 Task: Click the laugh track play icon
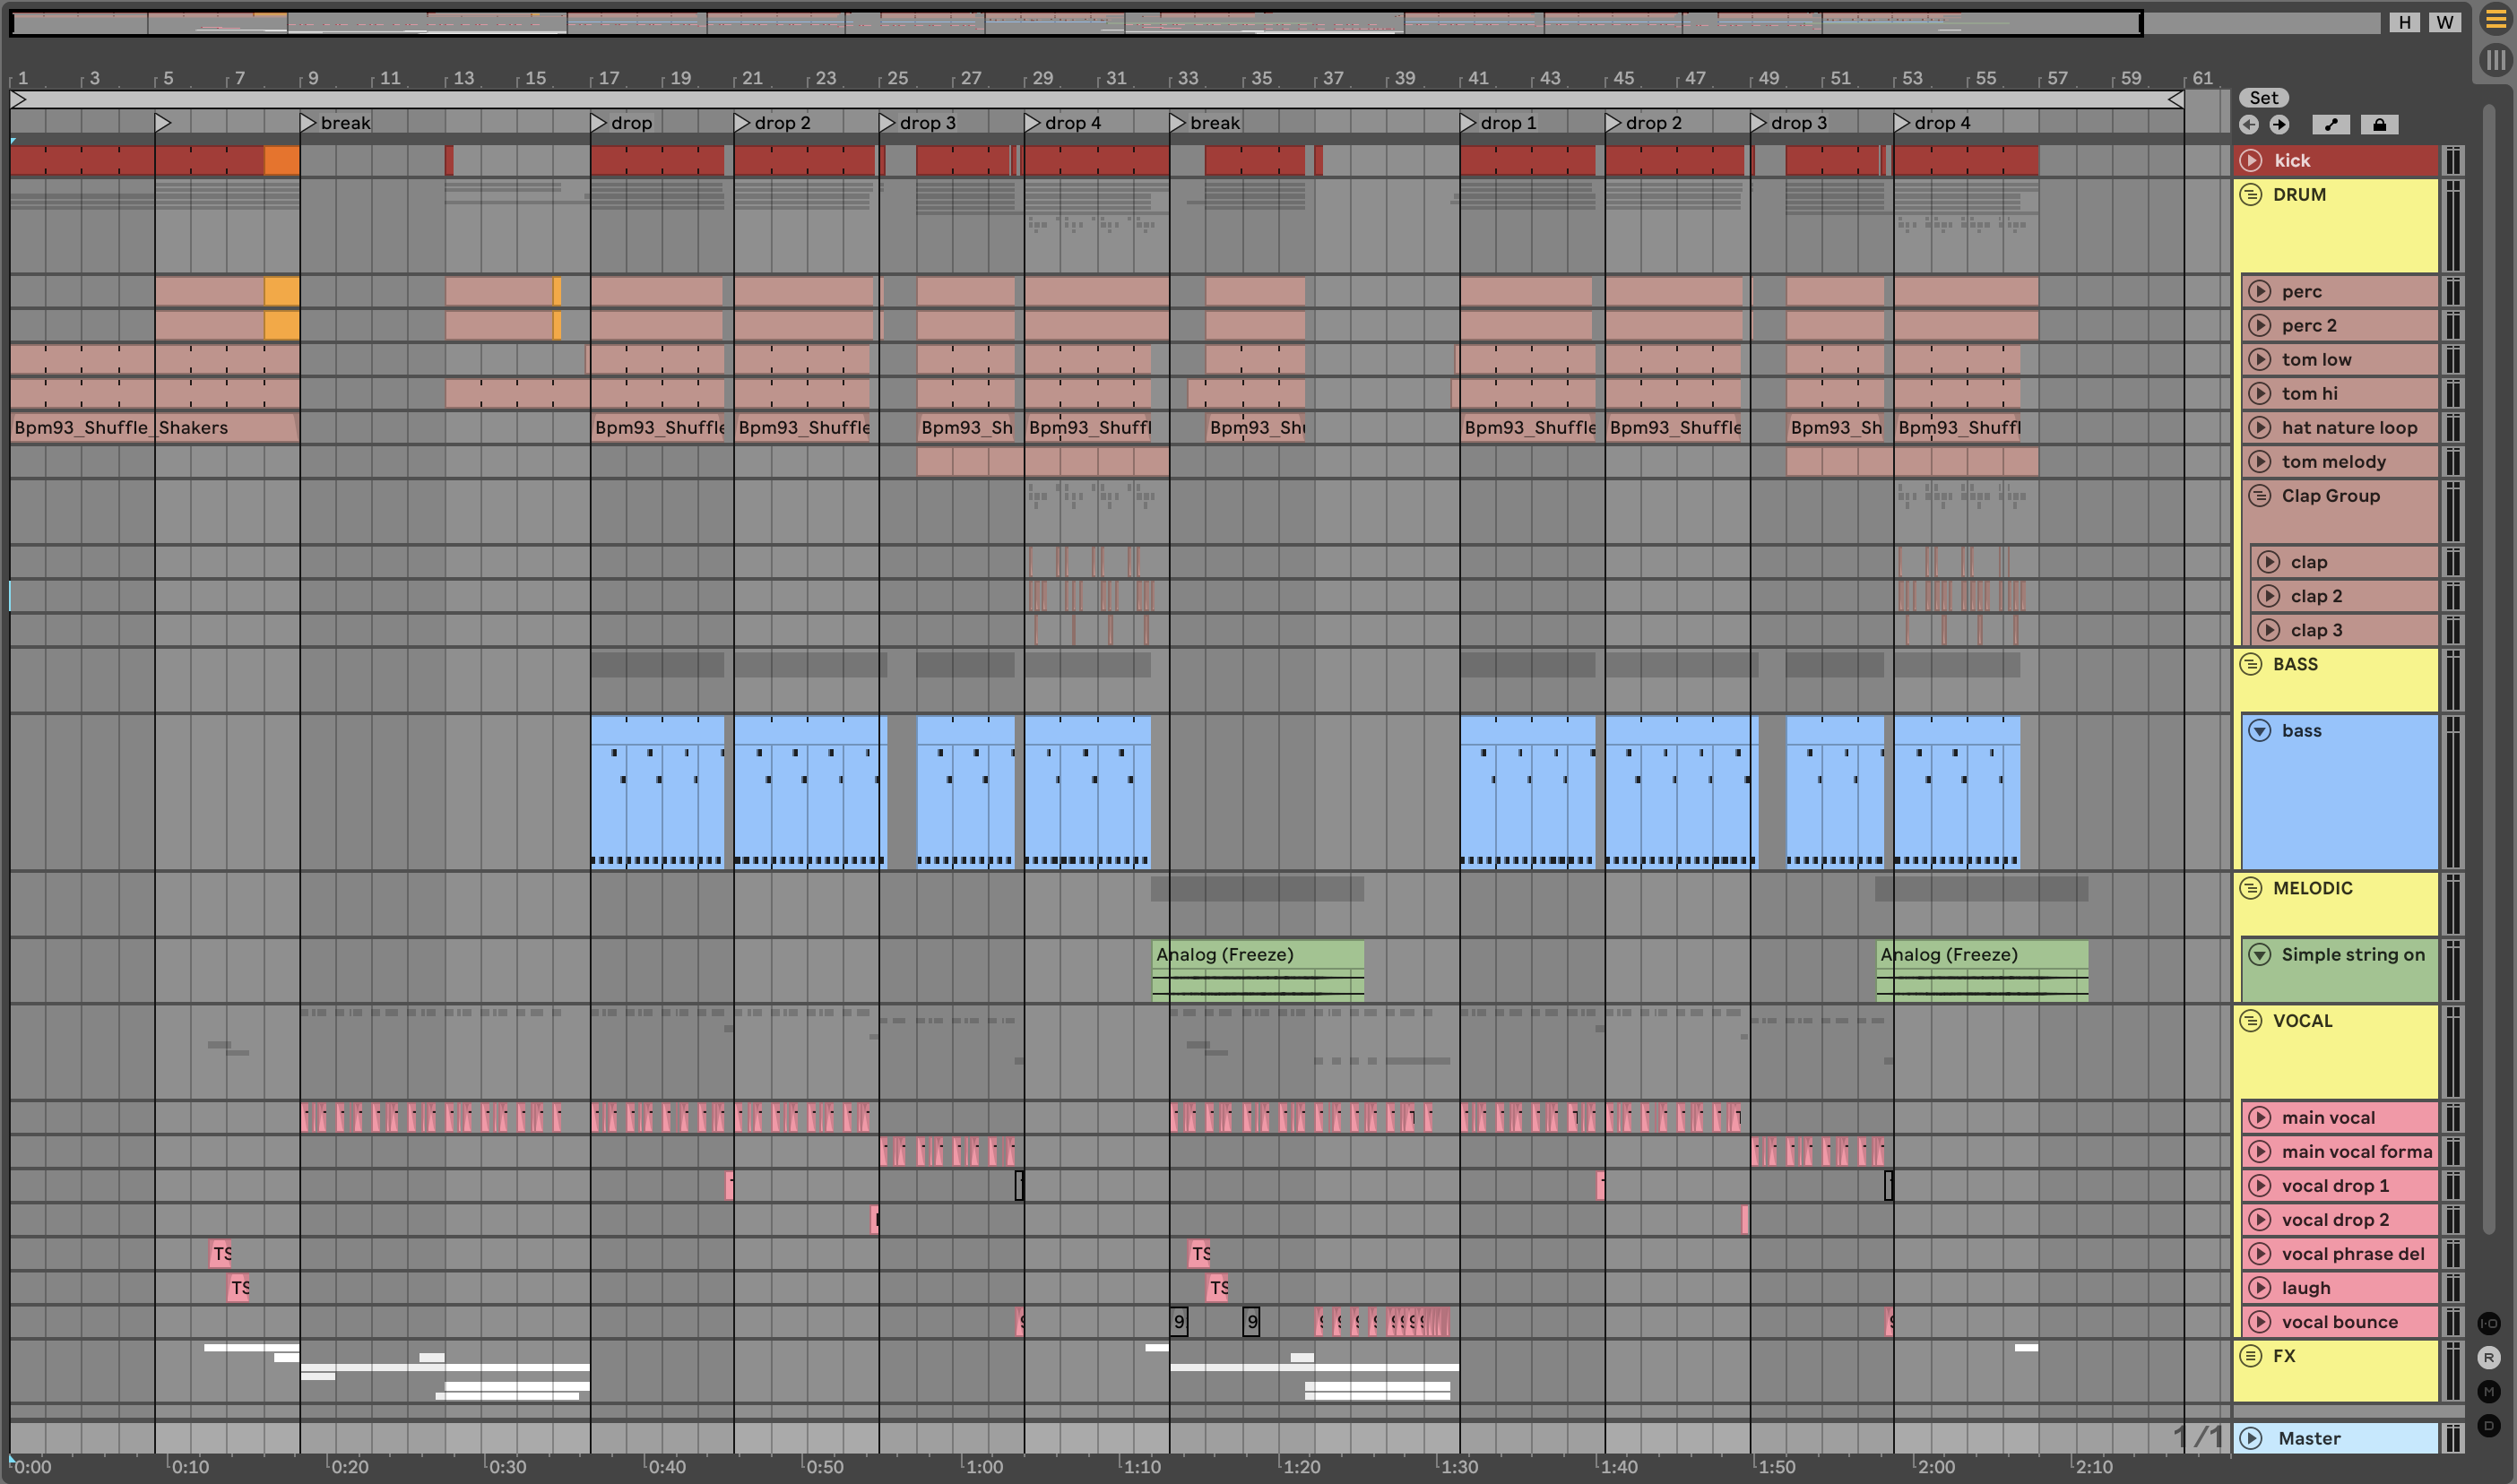click(2259, 1288)
